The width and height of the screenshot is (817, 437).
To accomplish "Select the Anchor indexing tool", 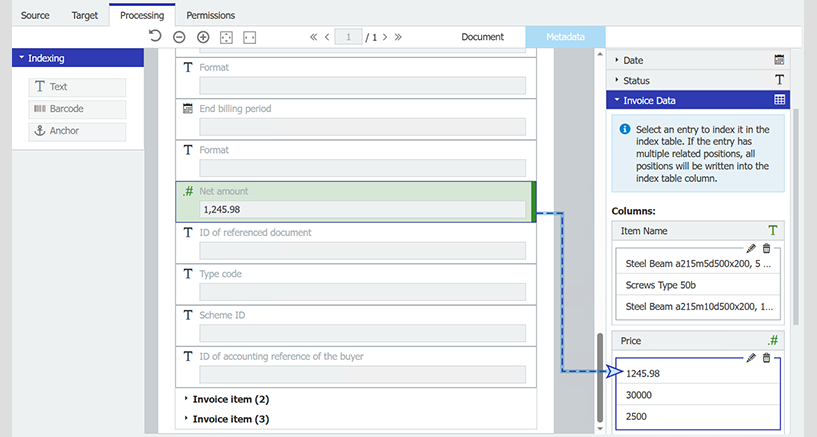I will click(77, 131).
